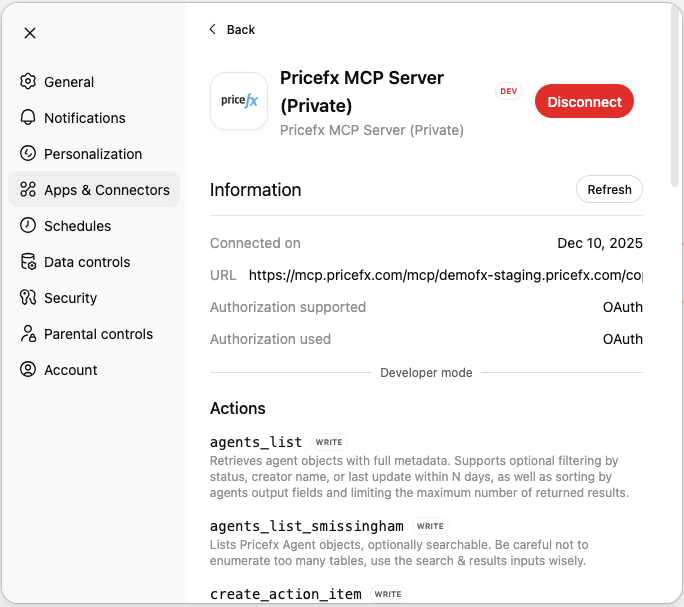Refresh the connector information
This screenshot has height=607, width=684.
coord(609,189)
